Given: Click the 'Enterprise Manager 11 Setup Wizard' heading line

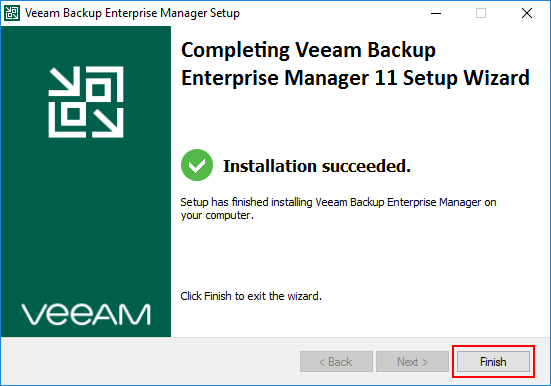Looking at the screenshot, I should [x=355, y=78].
